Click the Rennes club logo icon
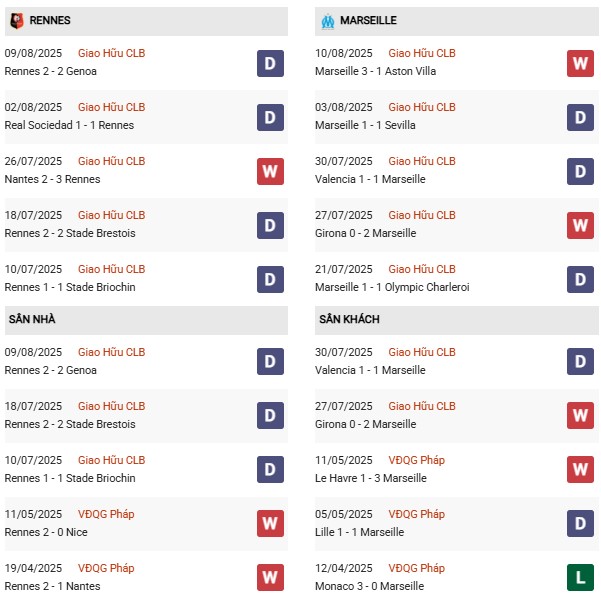The height and width of the screenshot is (601, 601). (16, 20)
